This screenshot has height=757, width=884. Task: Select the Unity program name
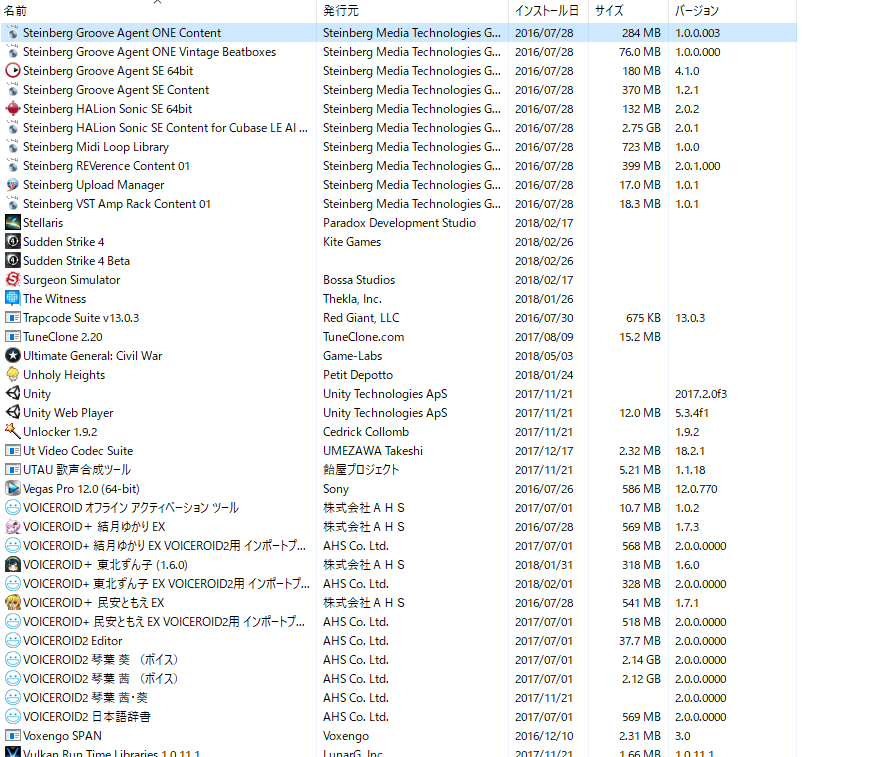[x=37, y=394]
